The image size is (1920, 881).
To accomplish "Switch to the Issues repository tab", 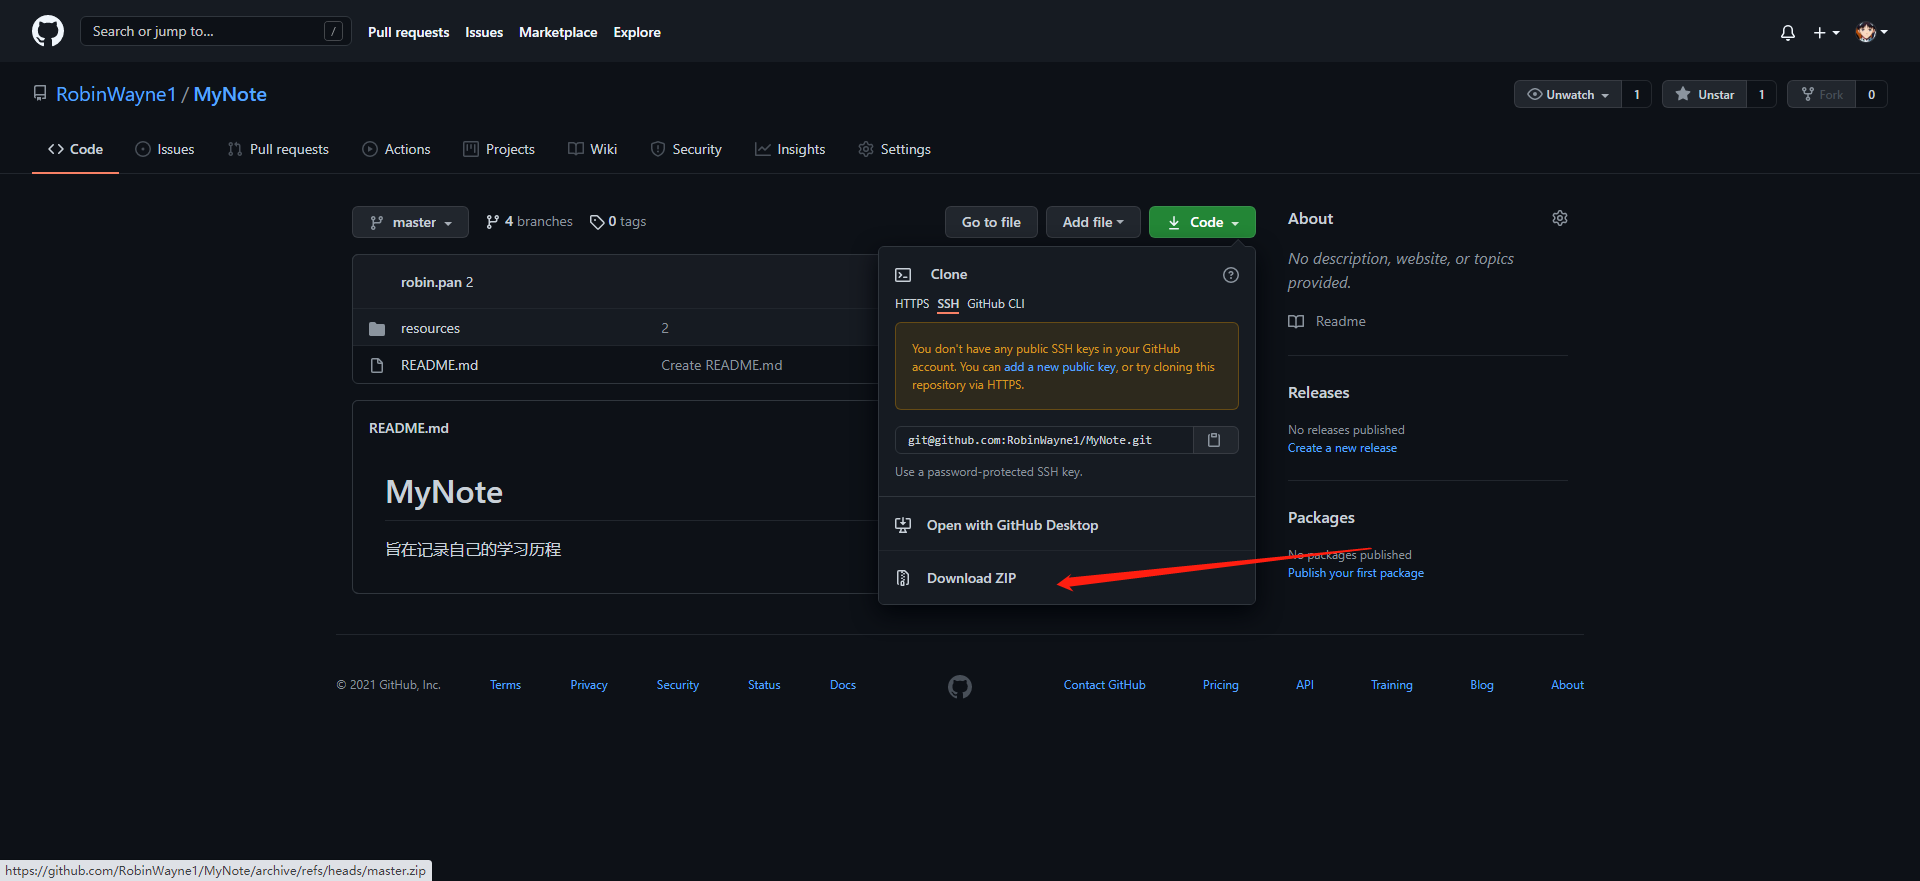I will tap(165, 149).
